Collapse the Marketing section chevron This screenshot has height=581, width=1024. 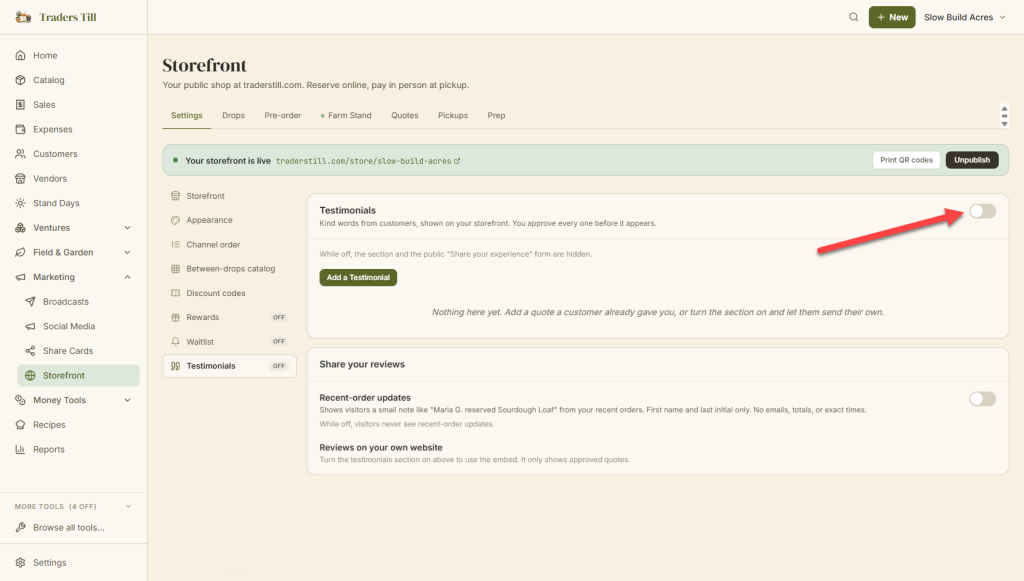coord(127,277)
